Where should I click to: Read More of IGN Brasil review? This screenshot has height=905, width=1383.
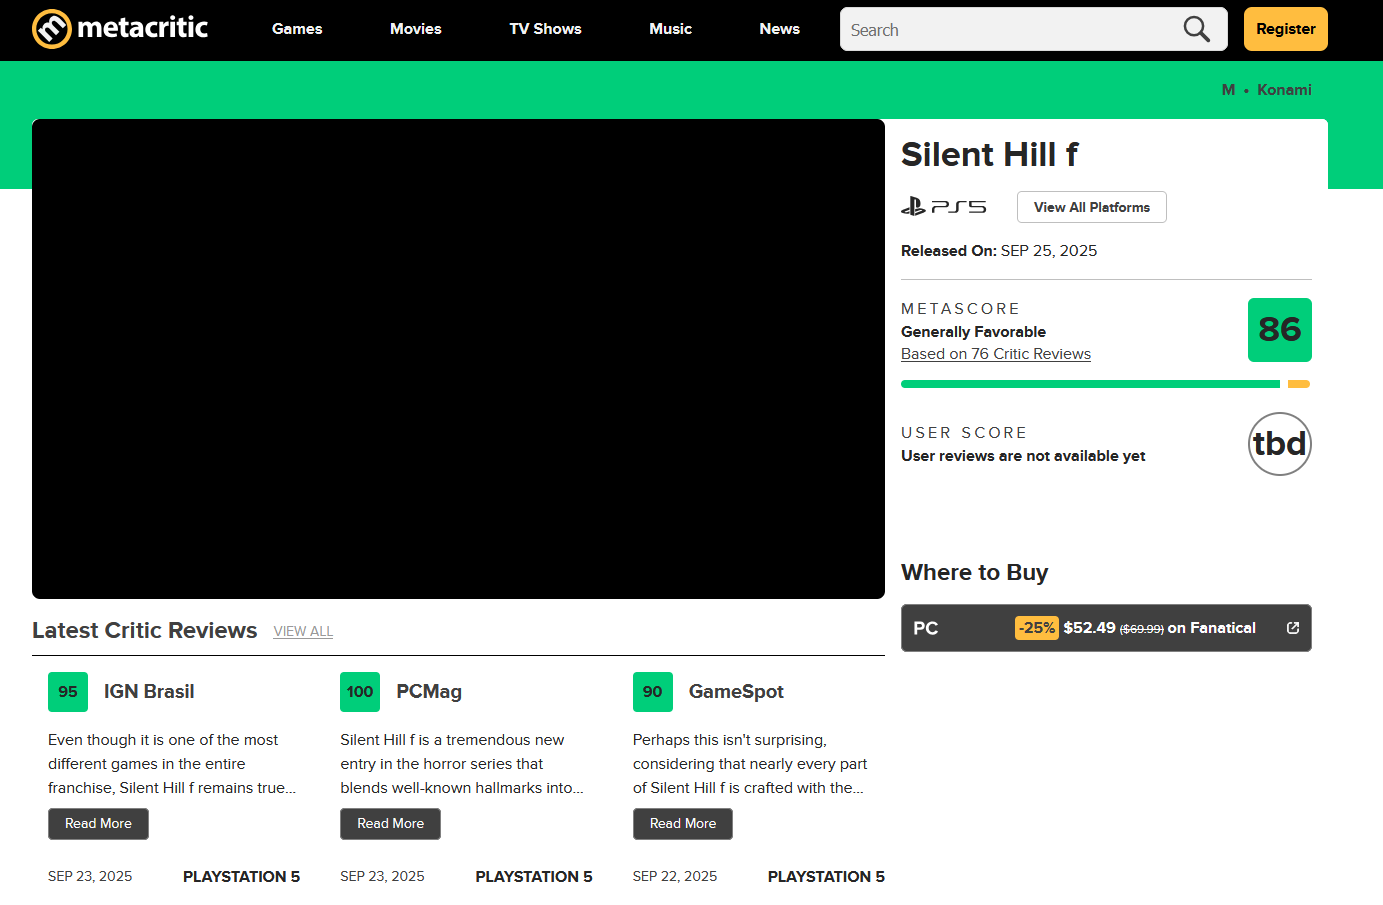[x=98, y=824]
